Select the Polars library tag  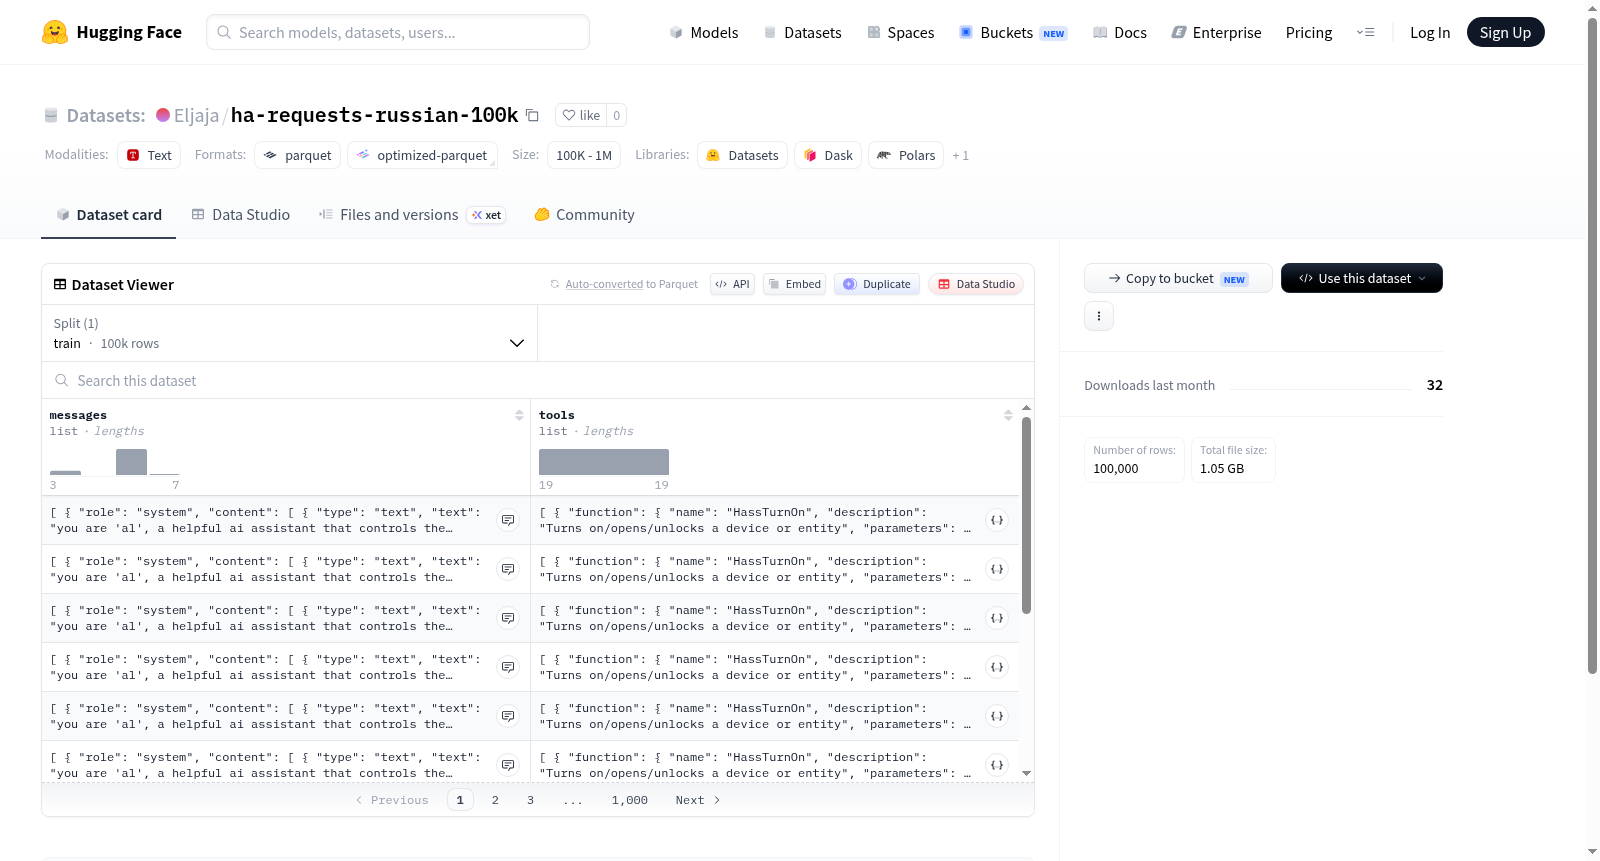click(x=906, y=155)
